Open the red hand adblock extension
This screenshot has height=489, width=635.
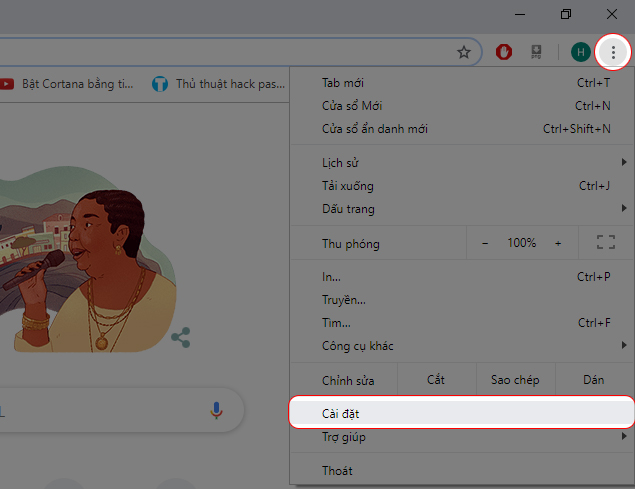point(504,52)
